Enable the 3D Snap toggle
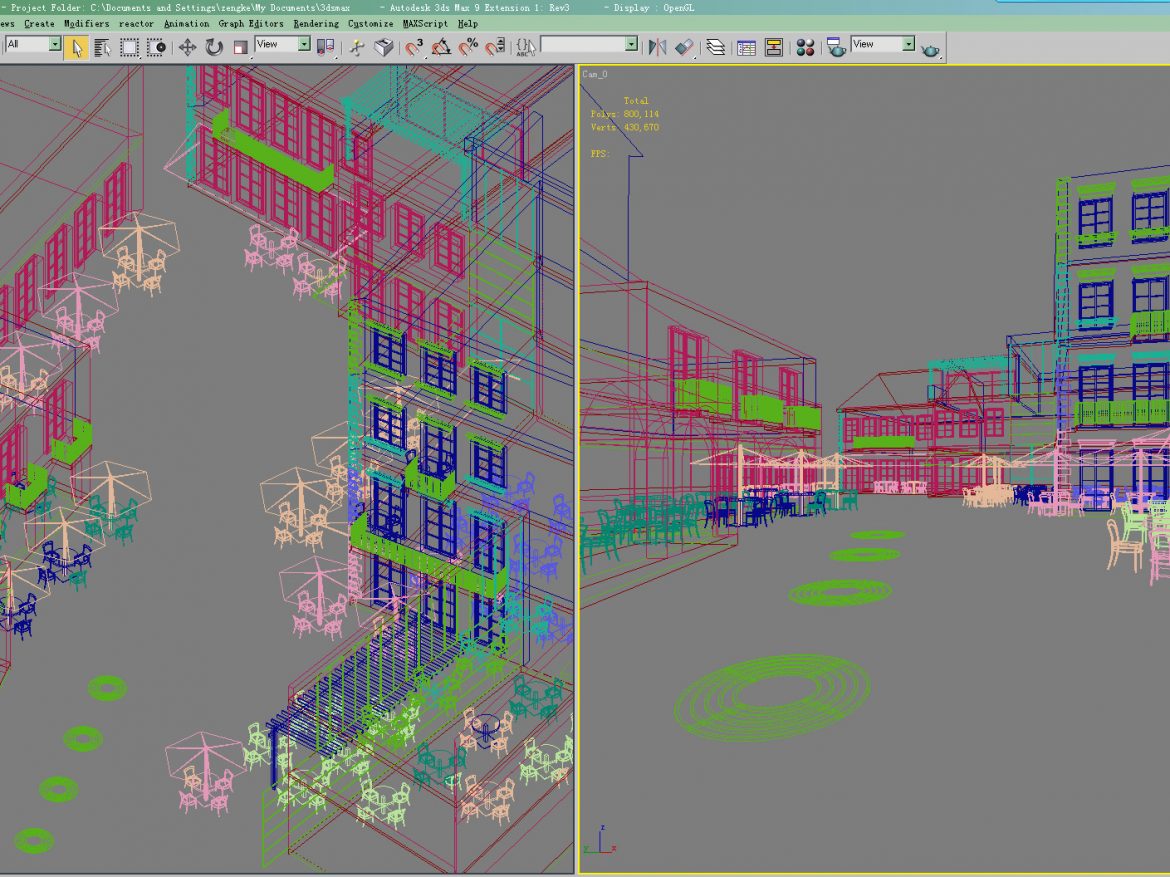 coord(413,45)
